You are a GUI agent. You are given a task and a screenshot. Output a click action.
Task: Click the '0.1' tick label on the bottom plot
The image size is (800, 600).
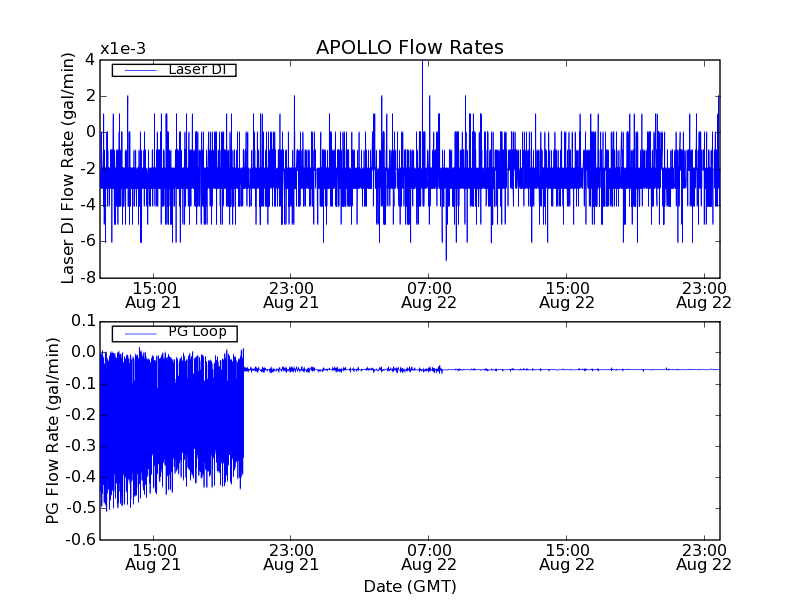[84, 321]
